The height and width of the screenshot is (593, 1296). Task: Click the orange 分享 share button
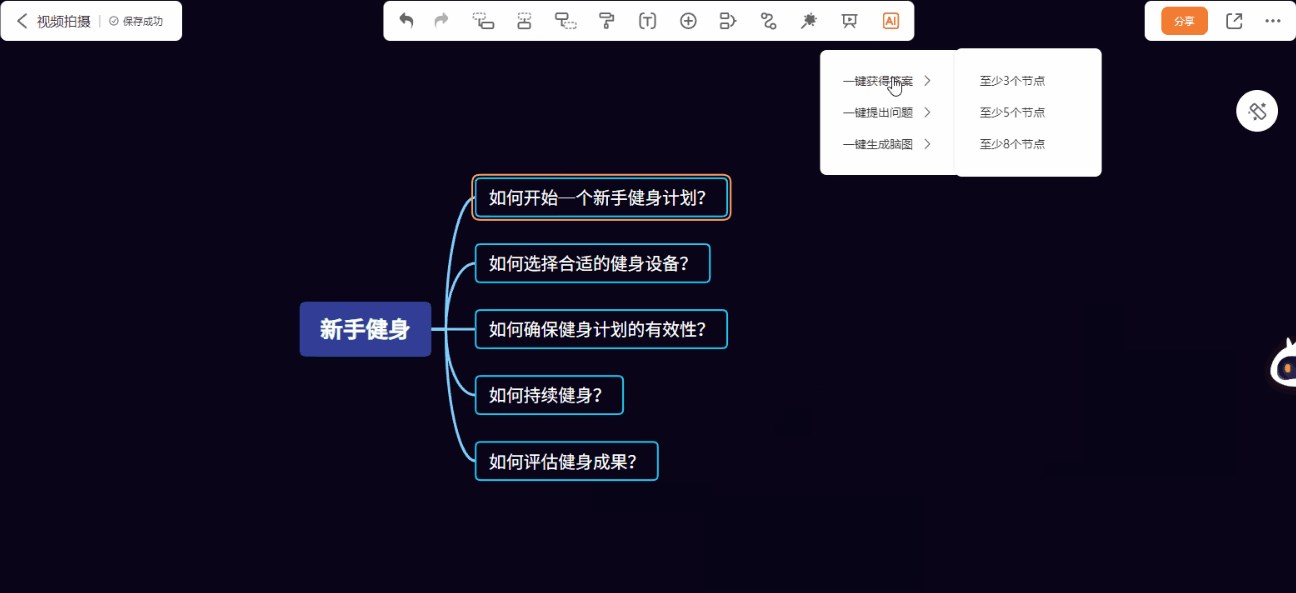[1184, 21]
